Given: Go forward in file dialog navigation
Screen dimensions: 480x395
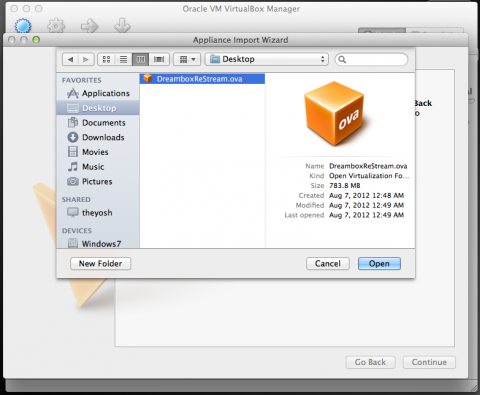Looking at the screenshot, I should pyautogui.click(x=86, y=59).
